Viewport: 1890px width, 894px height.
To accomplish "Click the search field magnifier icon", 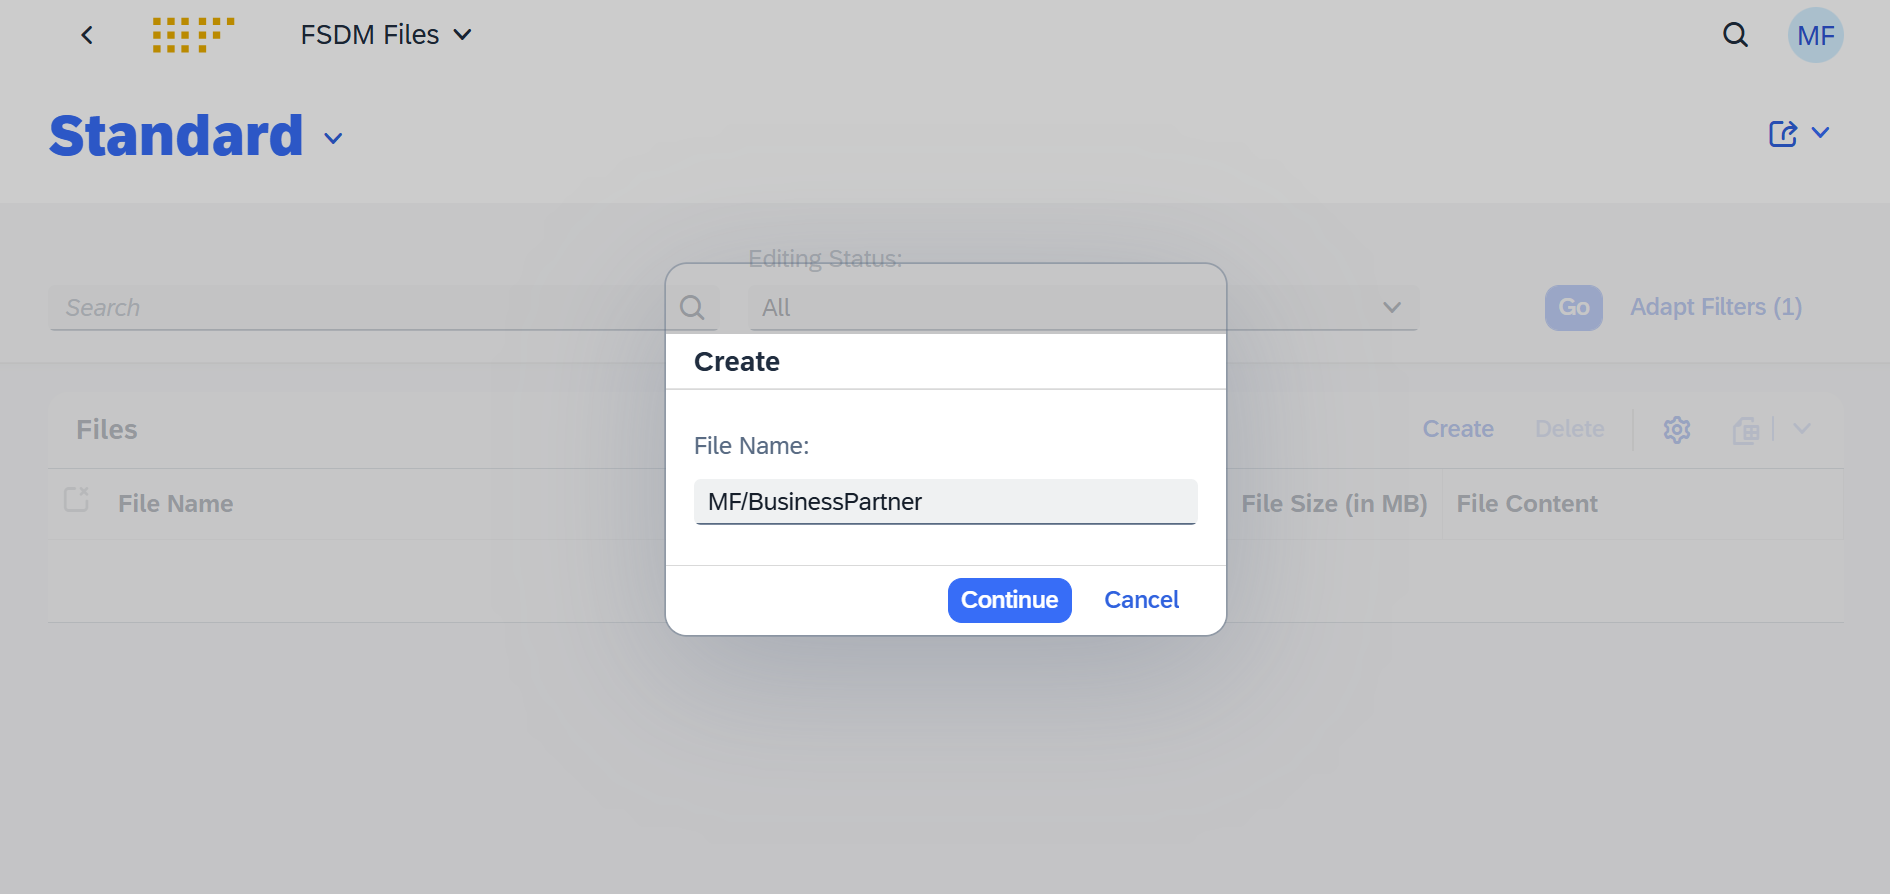I will pyautogui.click(x=692, y=307).
